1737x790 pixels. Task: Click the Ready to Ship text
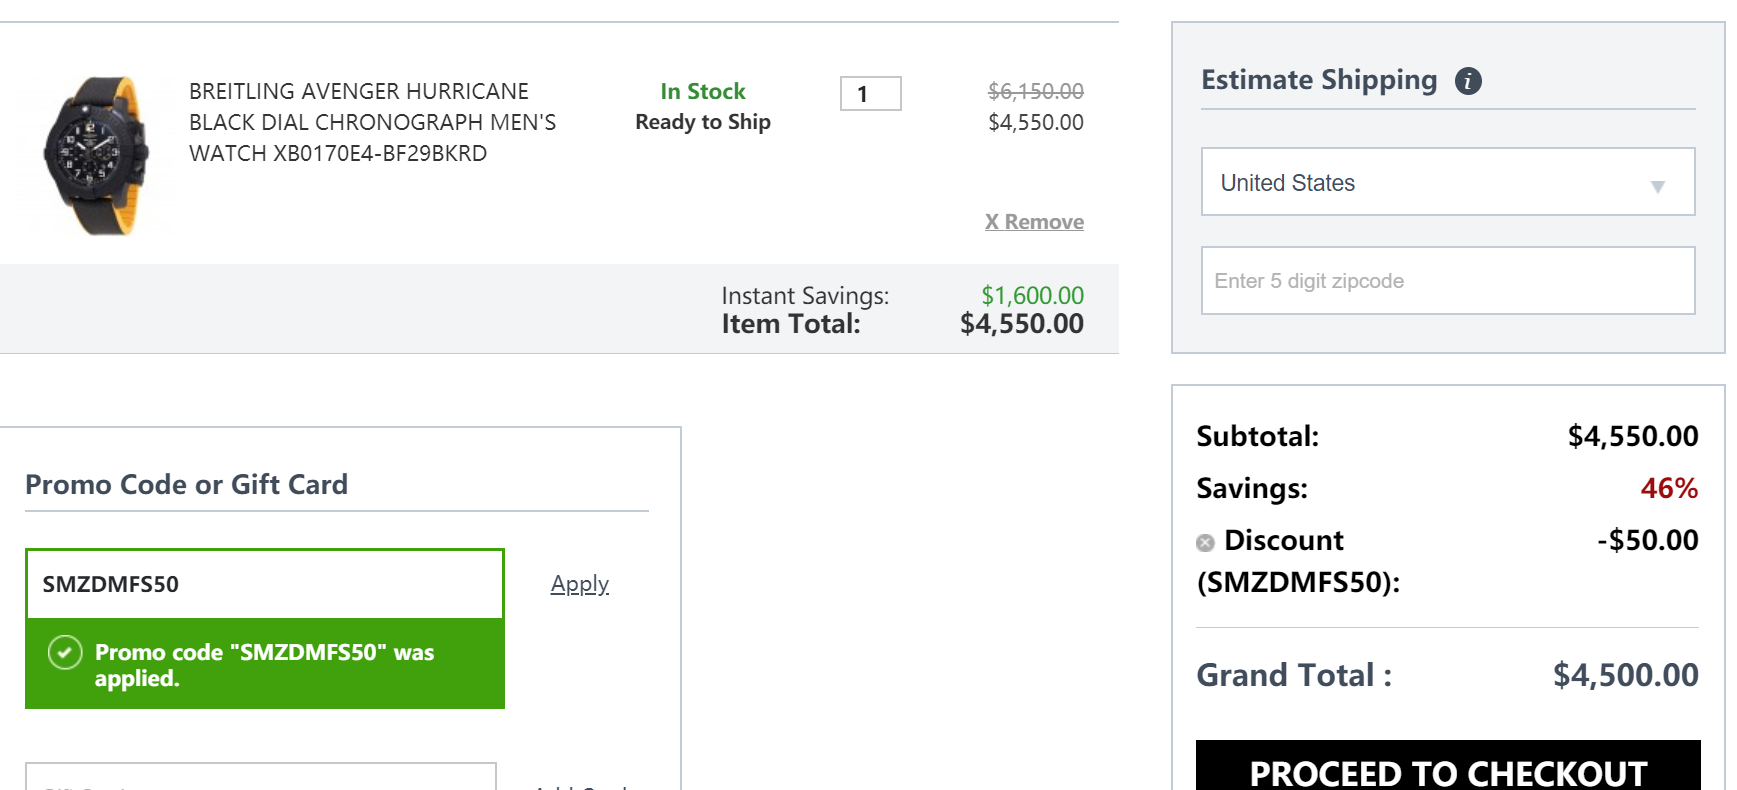coord(703,122)
